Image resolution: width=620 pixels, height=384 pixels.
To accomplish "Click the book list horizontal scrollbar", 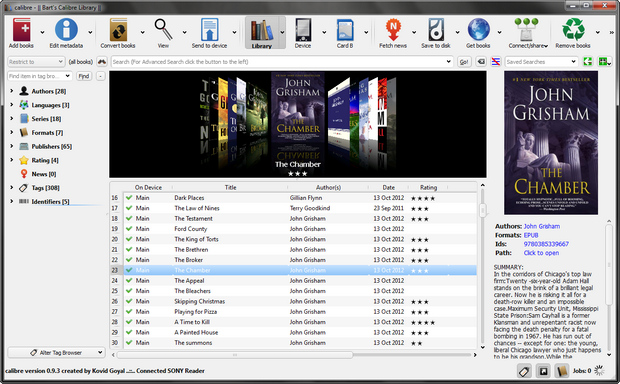I will pos(234,355).
